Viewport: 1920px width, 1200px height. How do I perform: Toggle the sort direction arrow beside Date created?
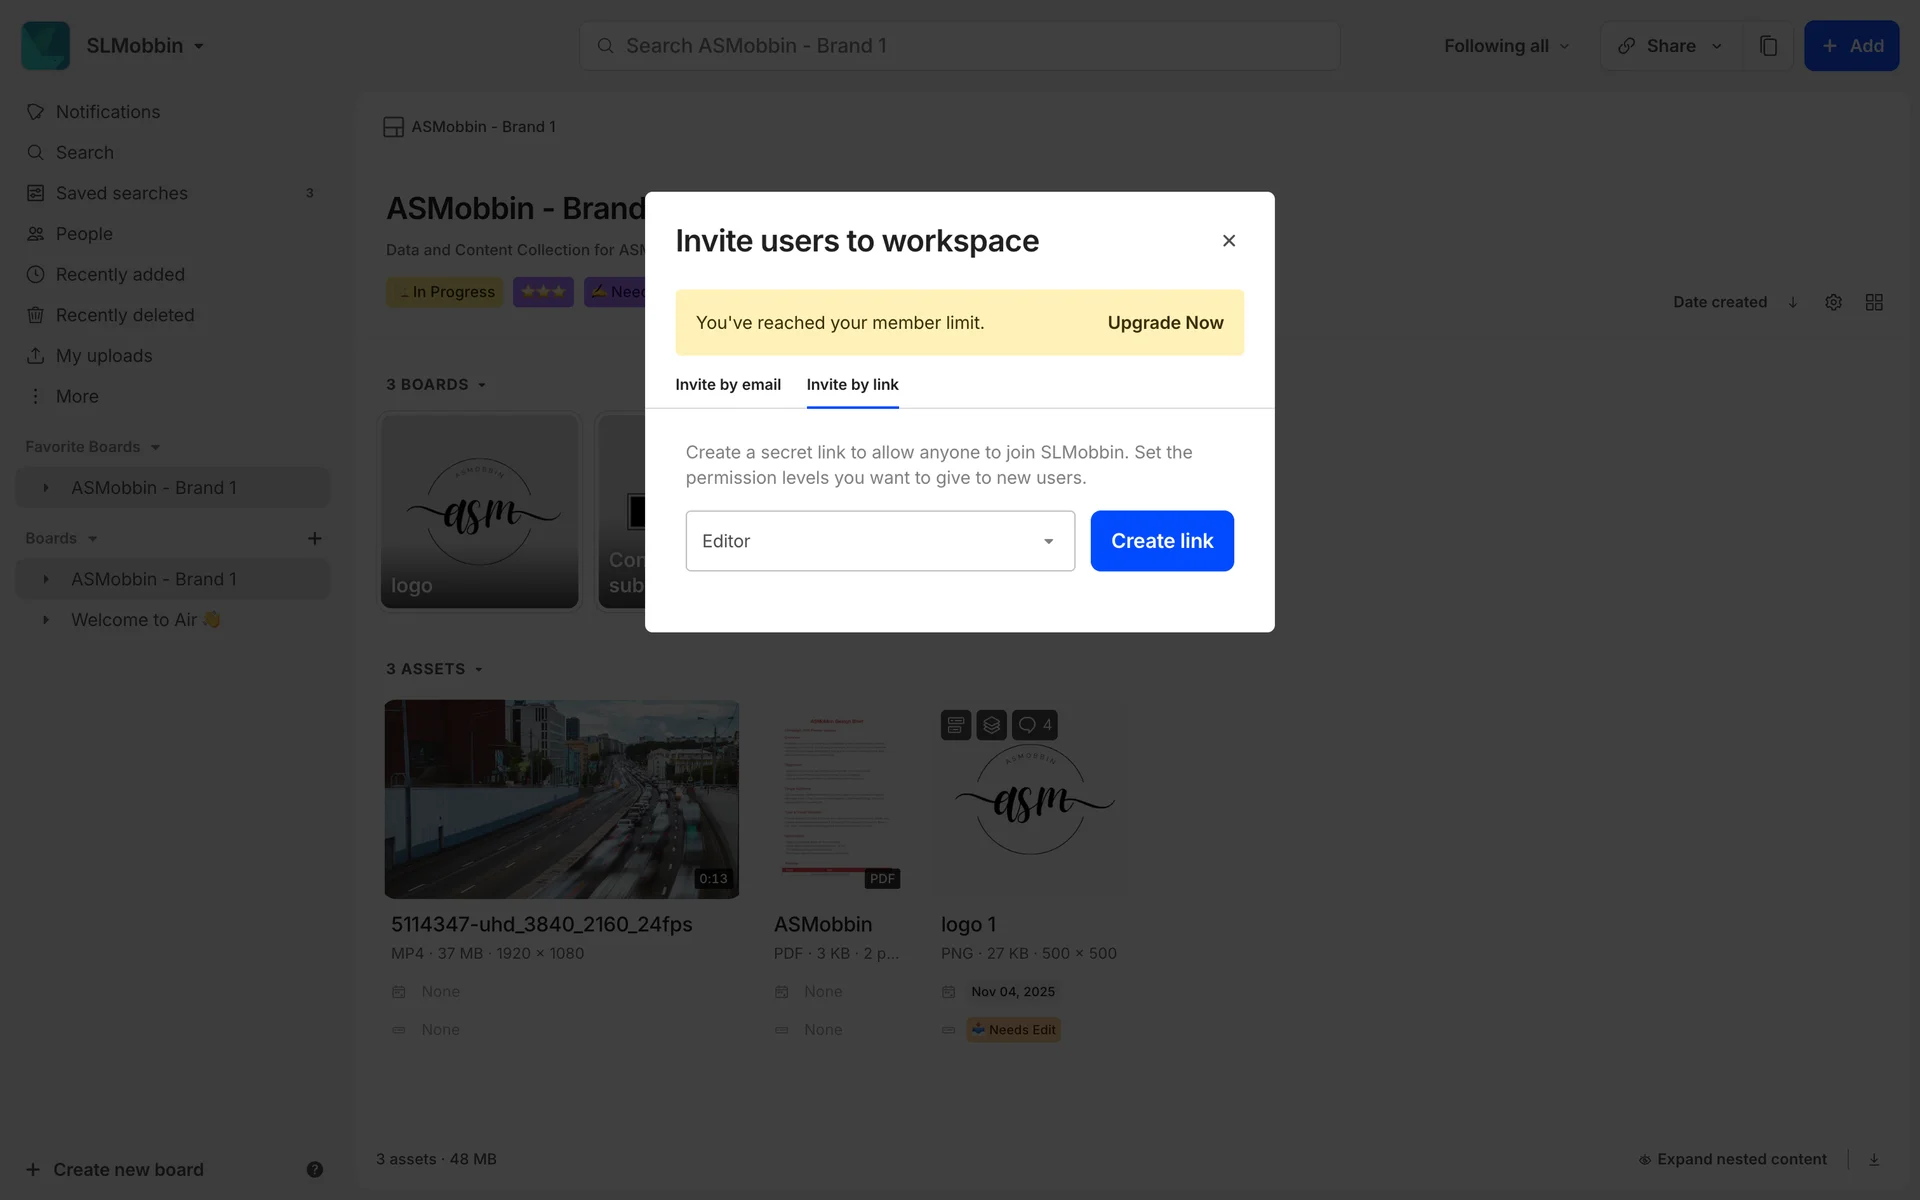1793,302
